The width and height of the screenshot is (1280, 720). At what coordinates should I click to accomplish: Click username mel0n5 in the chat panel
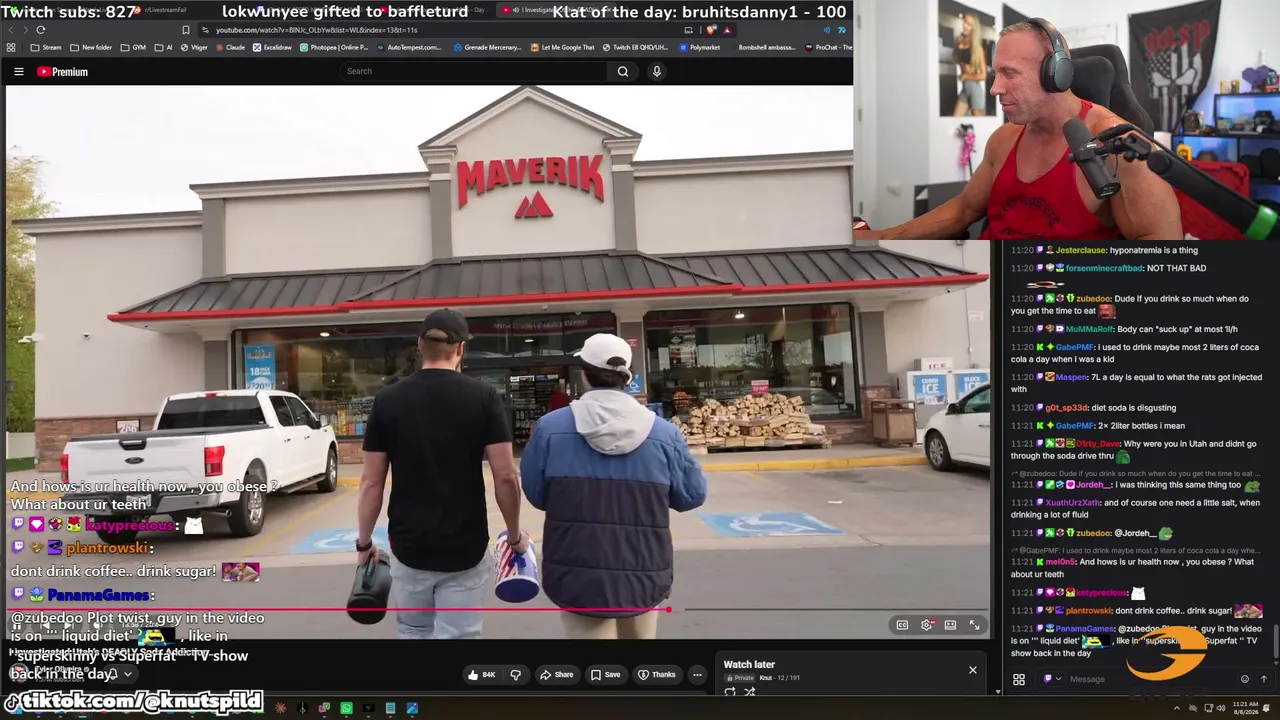tap(1060, 562)
